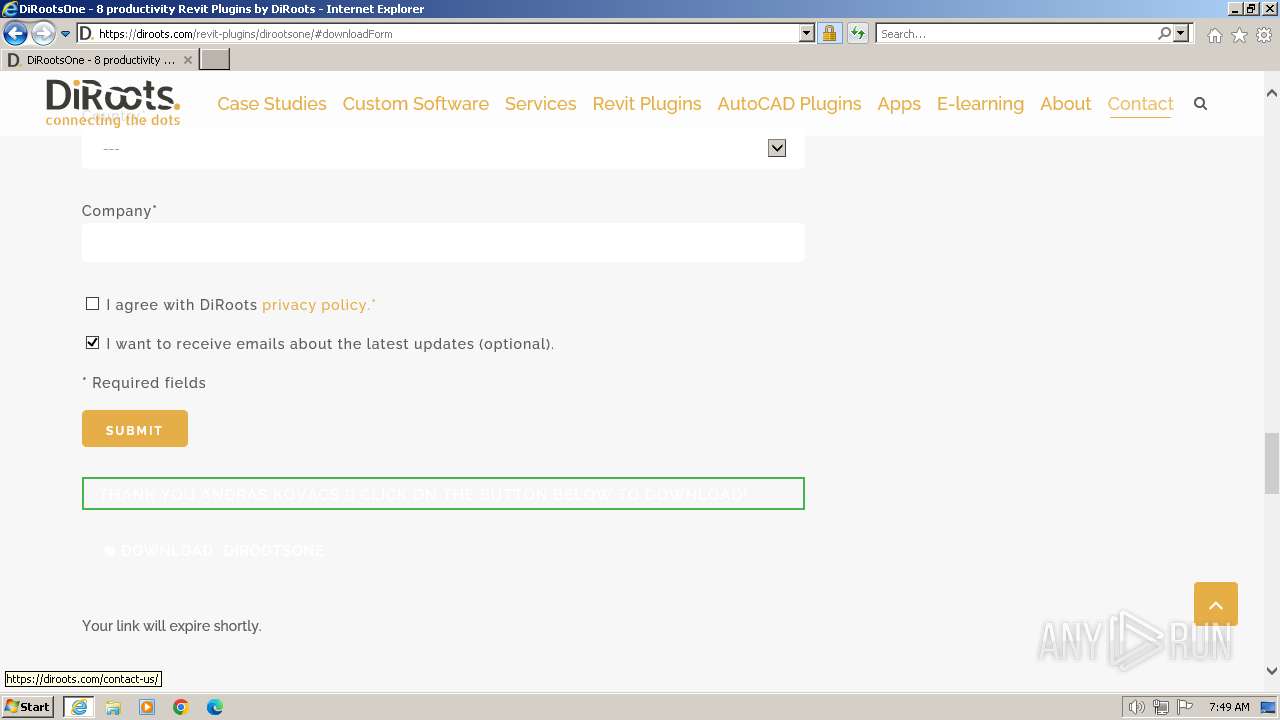Screen dimensions: 1280x720
Task: Switch to Internet Explorer in the taskbar
Action: pos(78,707)
